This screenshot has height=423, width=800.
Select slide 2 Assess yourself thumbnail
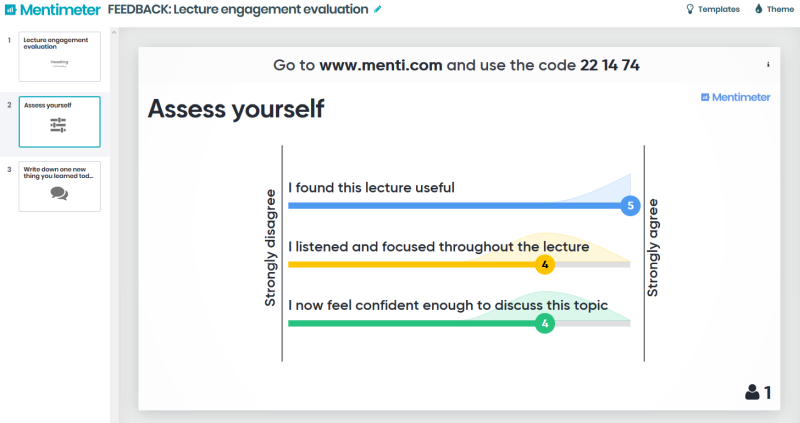click(x=59, y=121)
